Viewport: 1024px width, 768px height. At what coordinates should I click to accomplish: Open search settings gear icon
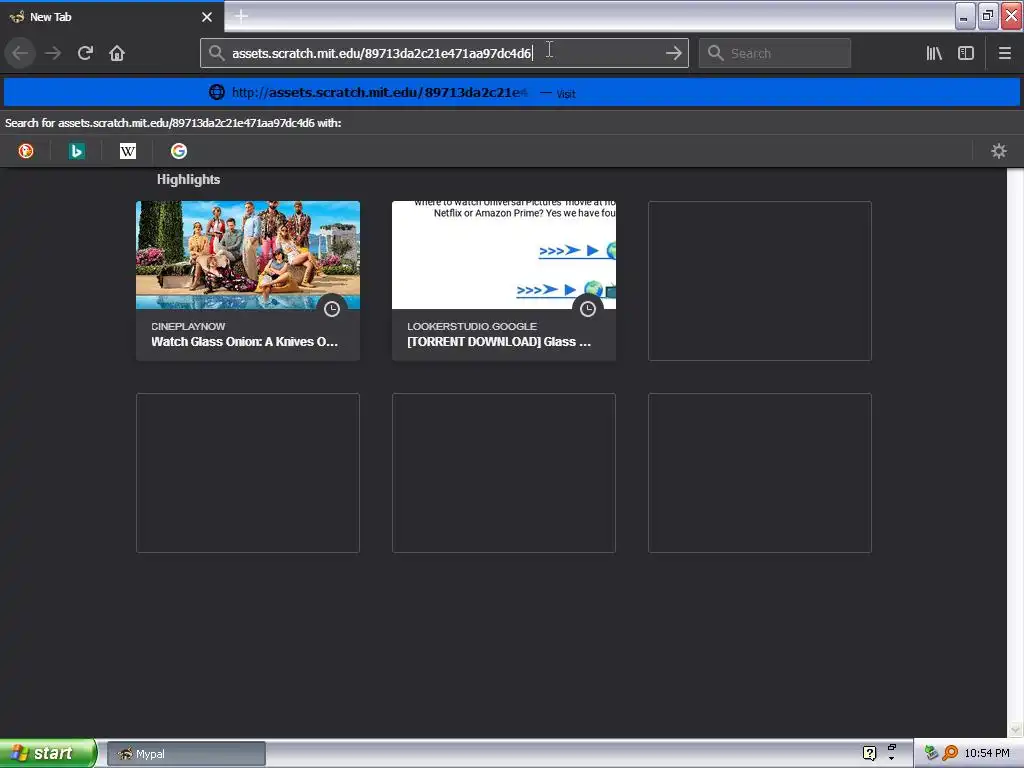coord(999,152)
